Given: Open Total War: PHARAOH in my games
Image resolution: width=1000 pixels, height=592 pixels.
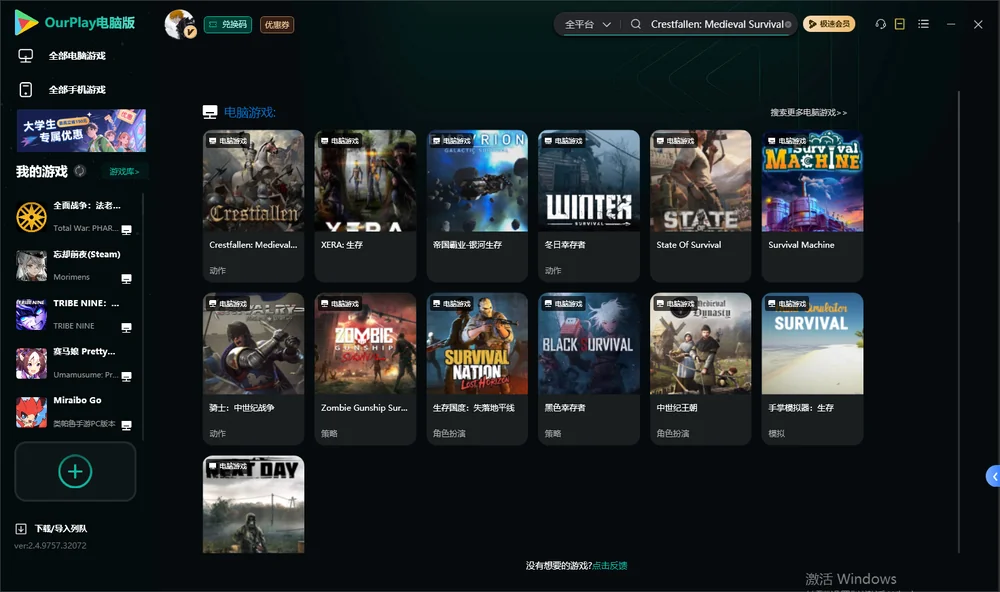Looking at the screenshot, I should click(75, 217).
